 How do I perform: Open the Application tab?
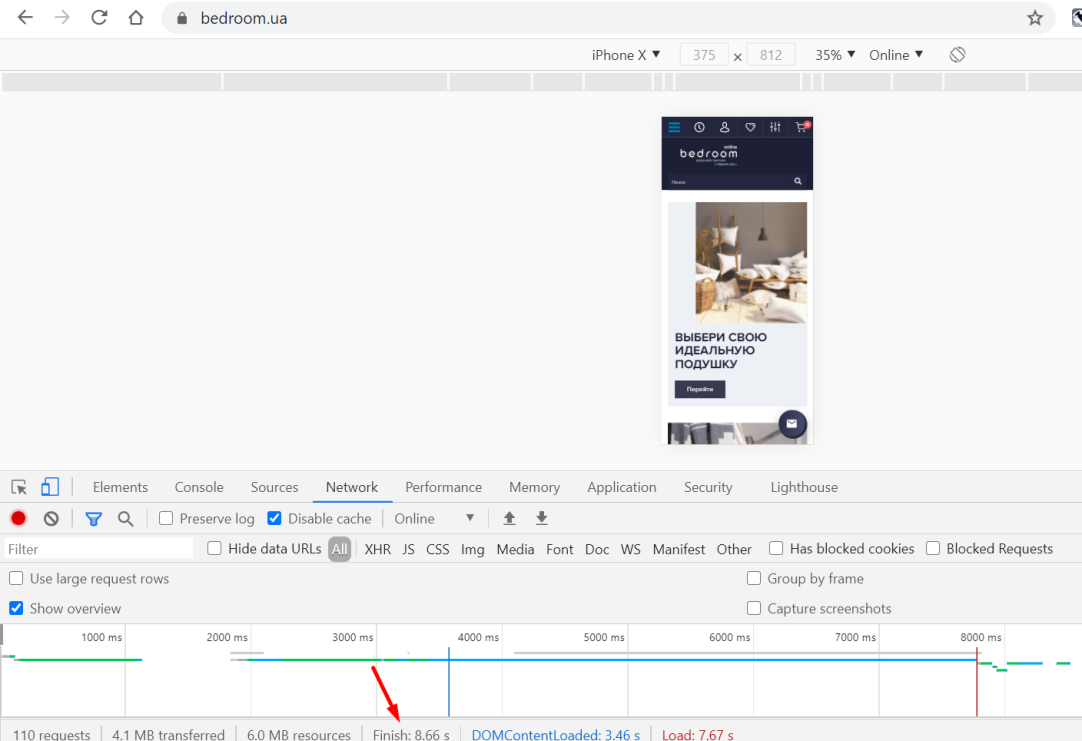(x=622, y=487)
